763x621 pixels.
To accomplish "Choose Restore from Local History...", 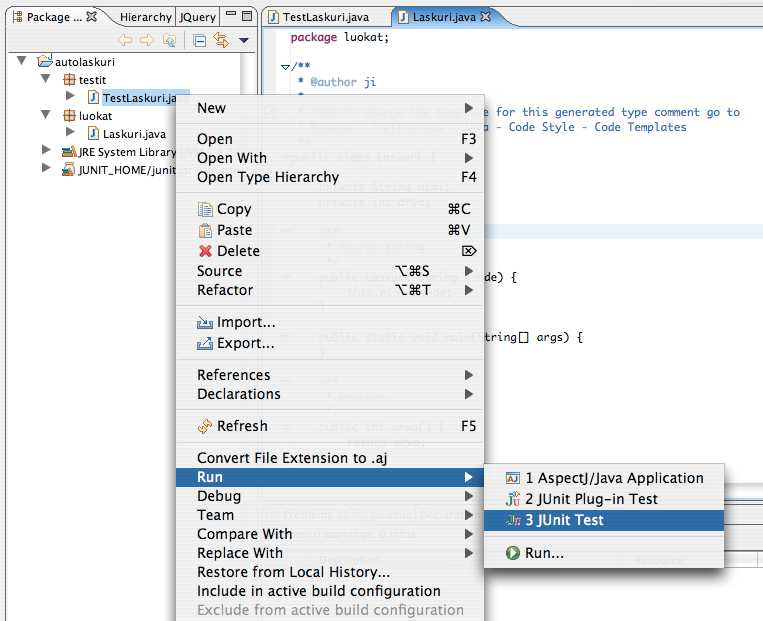I will (330, 572).
